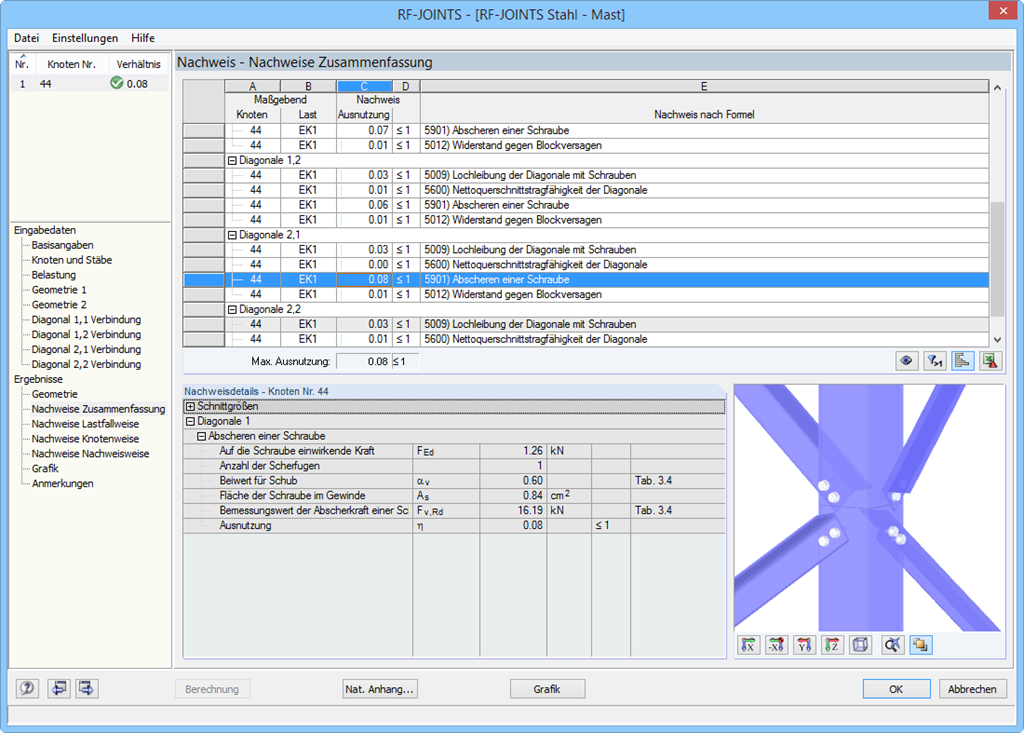Select Grafik in the results tree
1024x733 pixels.
click(x=45, y=468)
